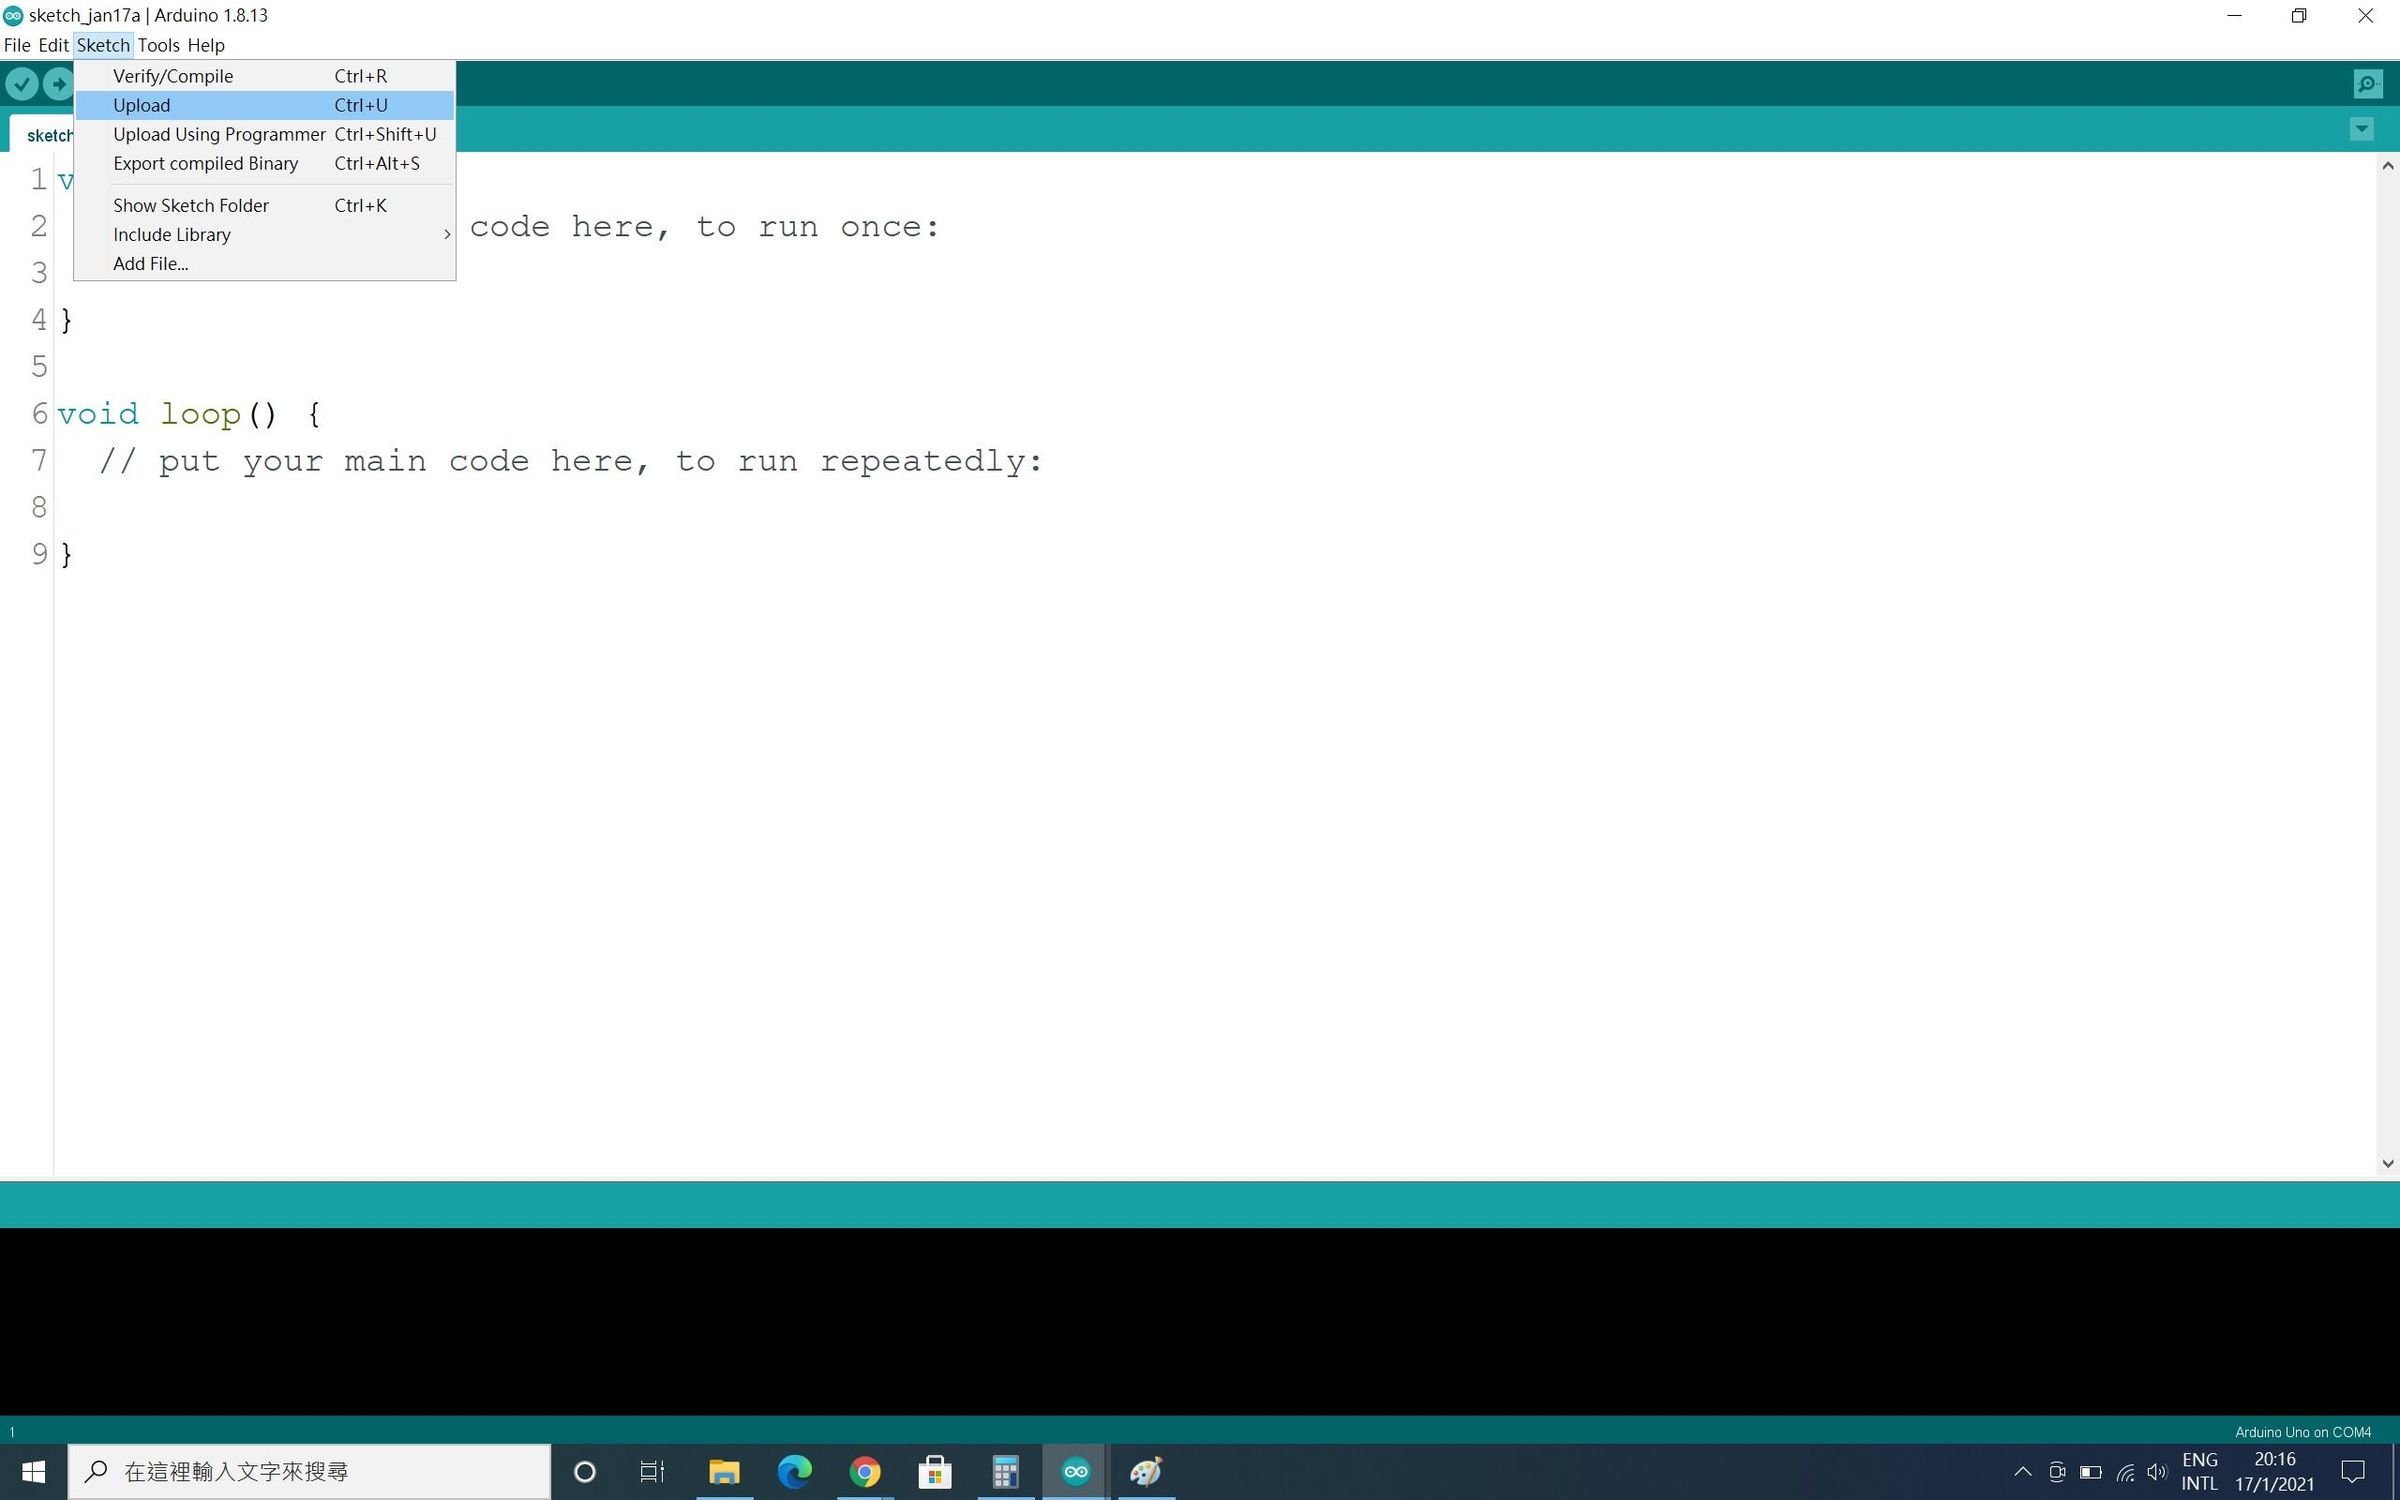Open the Windows Start menu
Image resolution: width=2400 pixels, height=1500 pixels.
click(x=33, y=1471)
